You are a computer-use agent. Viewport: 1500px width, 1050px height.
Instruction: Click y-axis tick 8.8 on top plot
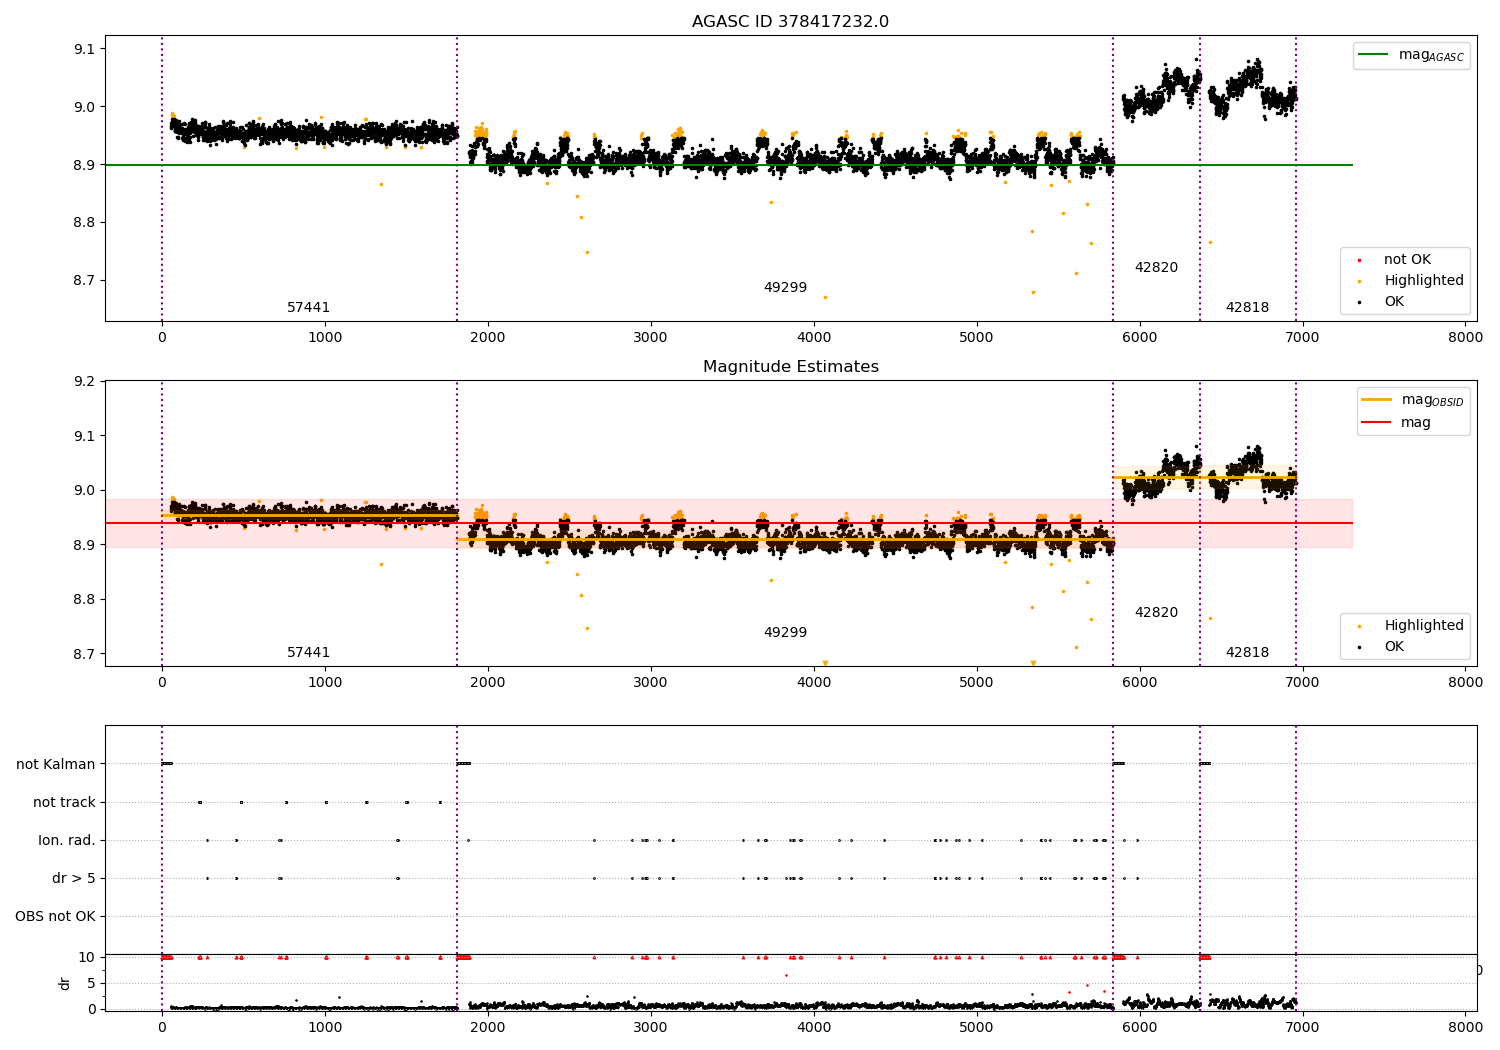(x=84, y=222)
